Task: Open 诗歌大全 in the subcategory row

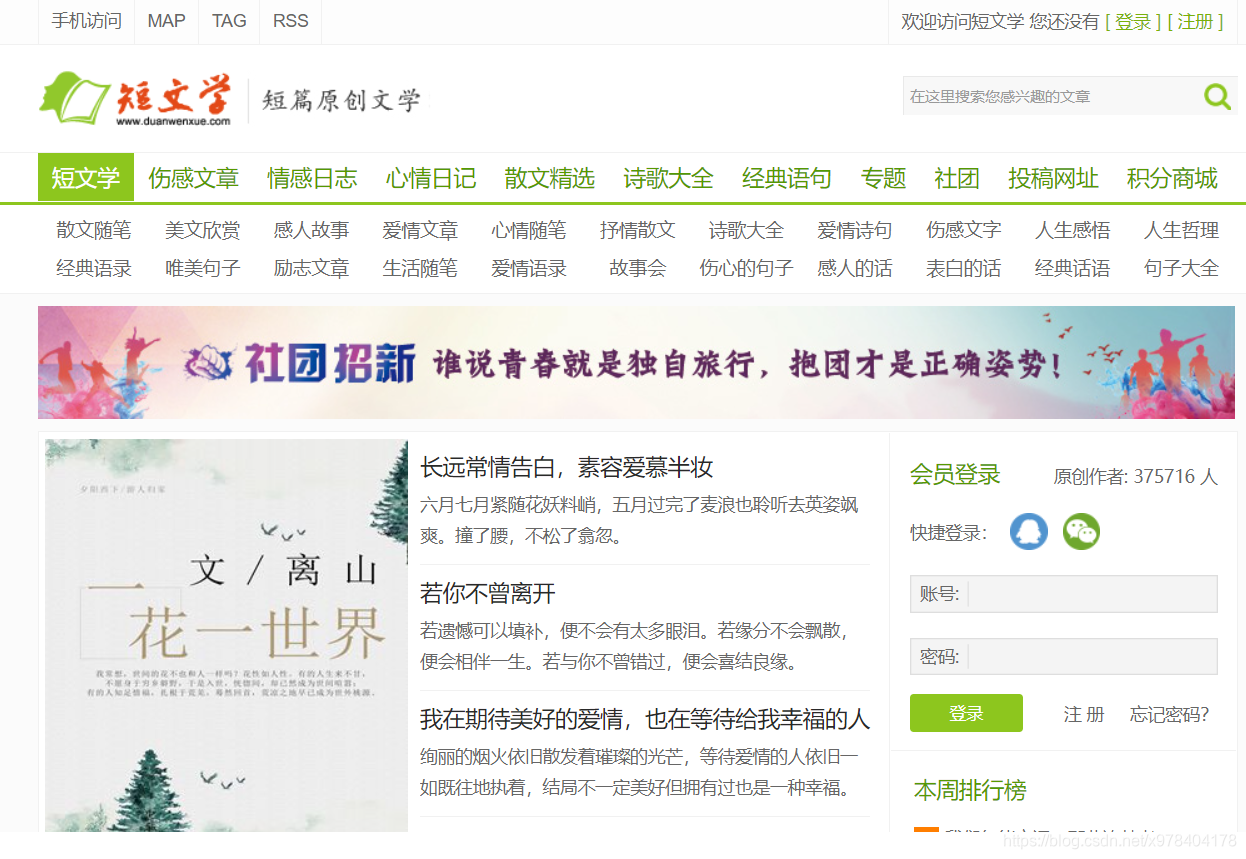Action: 746,230
